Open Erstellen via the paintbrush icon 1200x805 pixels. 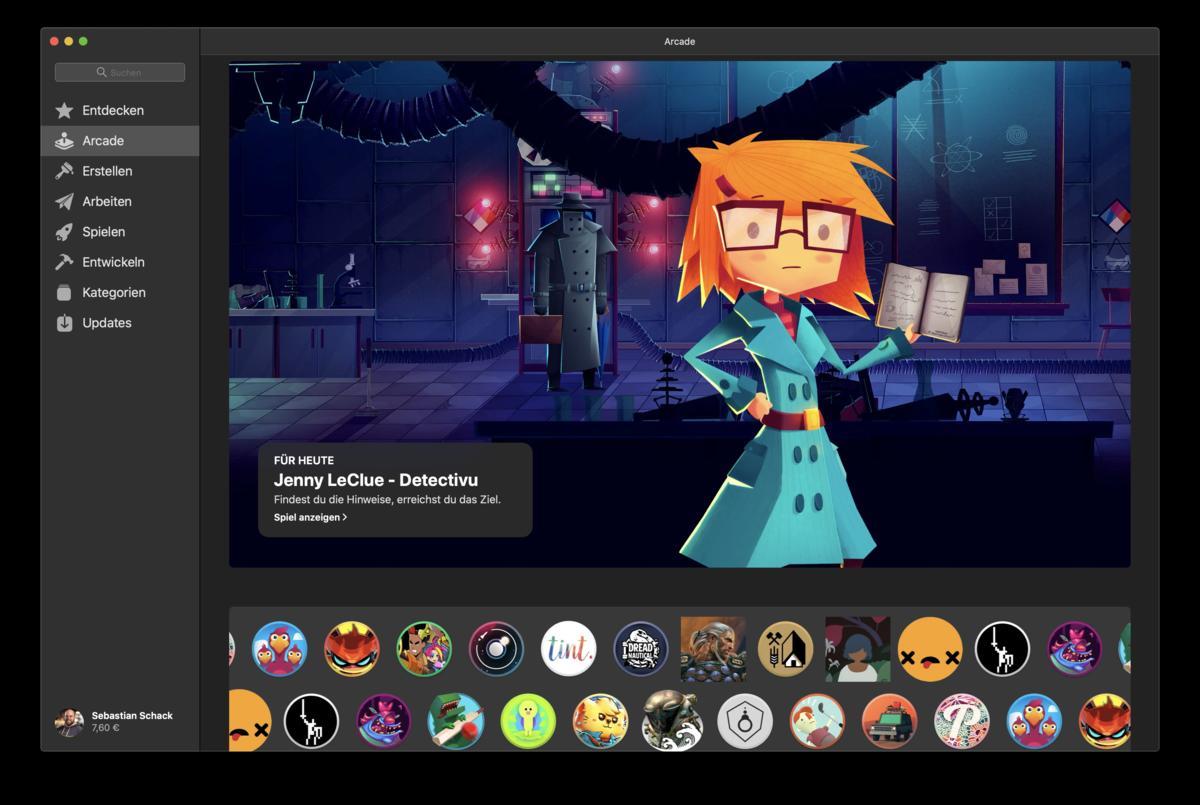point(64,171)
